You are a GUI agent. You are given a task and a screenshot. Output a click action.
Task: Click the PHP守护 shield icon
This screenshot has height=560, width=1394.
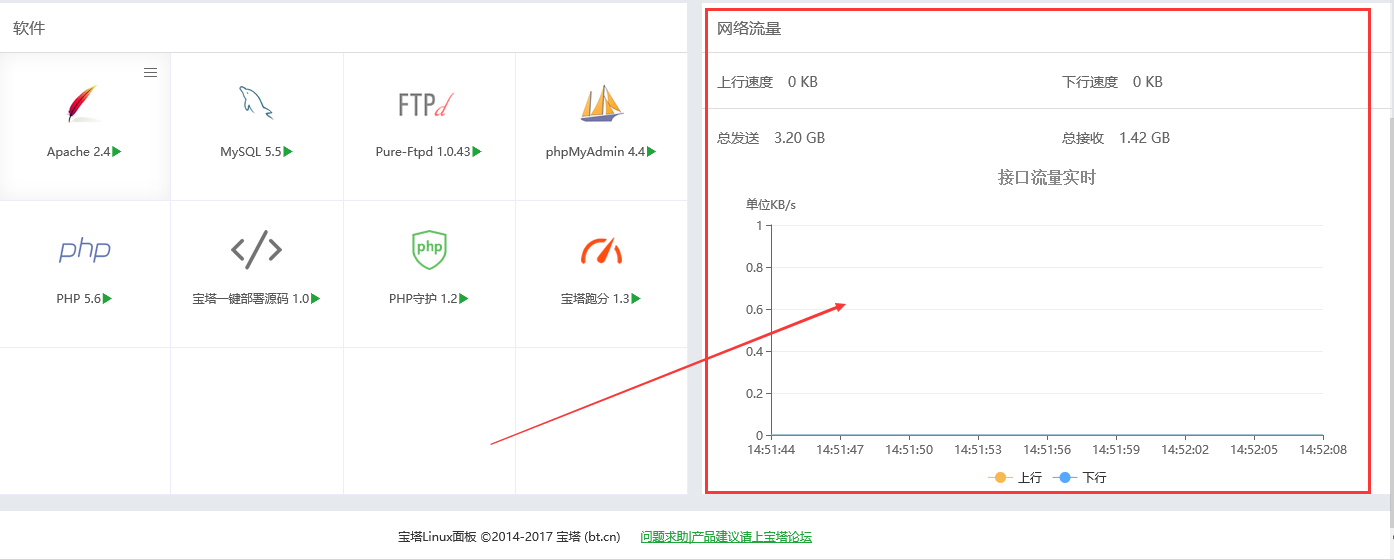429,249
